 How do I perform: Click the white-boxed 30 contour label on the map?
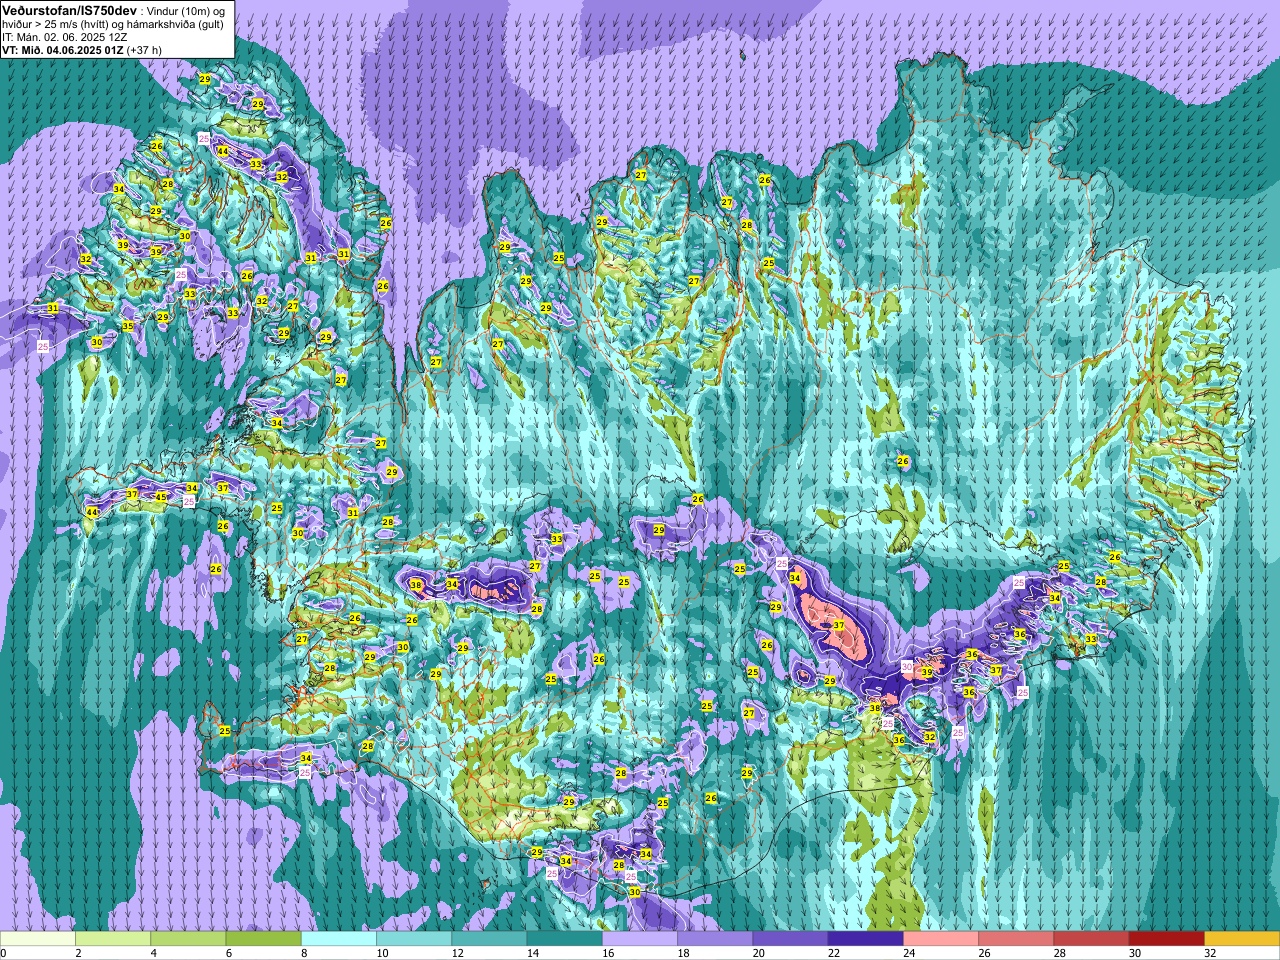[907, 666]
